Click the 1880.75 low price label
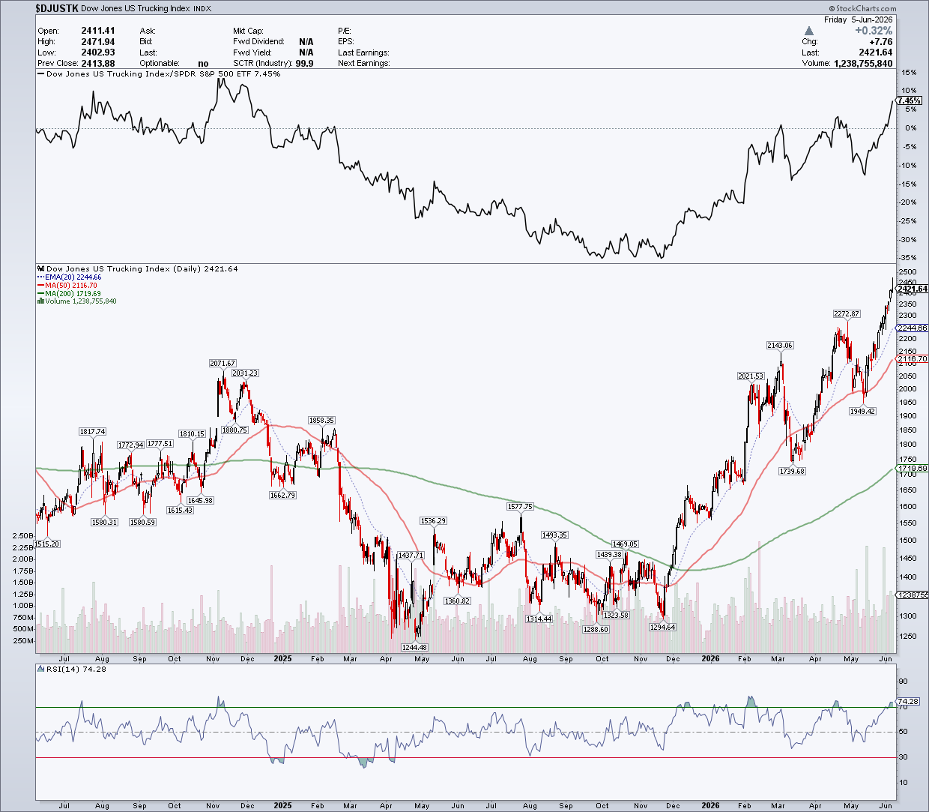 234,430
